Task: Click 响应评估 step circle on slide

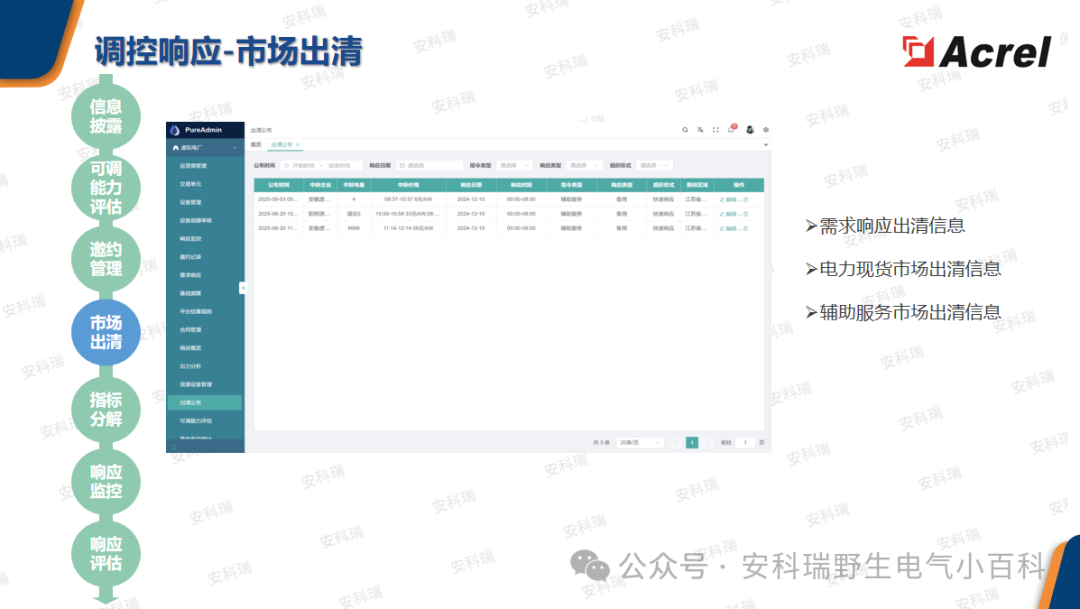Action: 105,553
